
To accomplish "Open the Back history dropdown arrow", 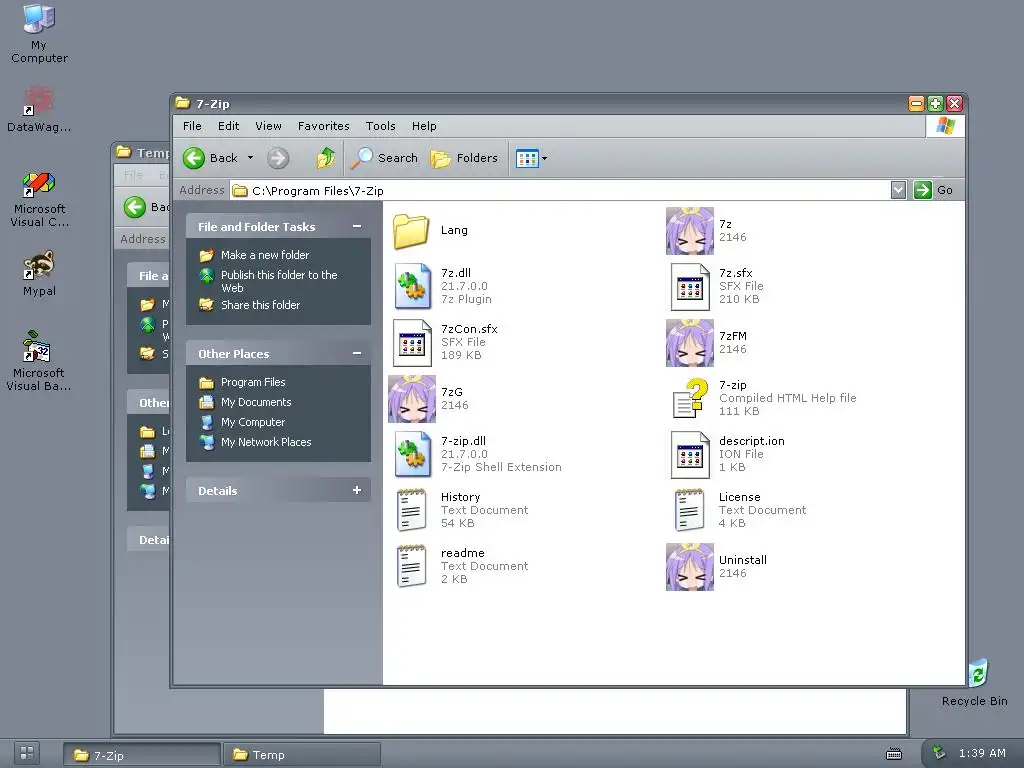I will (x=250, y=158).
